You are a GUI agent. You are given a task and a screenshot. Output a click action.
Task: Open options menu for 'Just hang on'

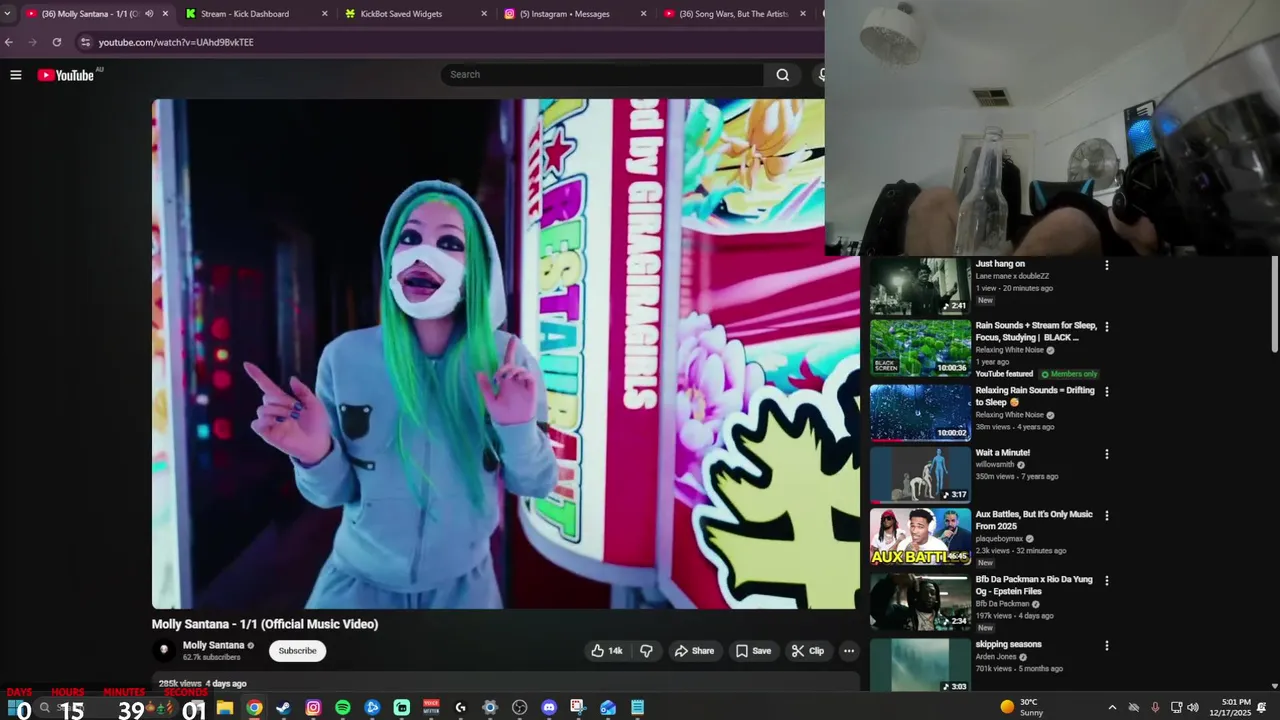tap(1106, 265)
